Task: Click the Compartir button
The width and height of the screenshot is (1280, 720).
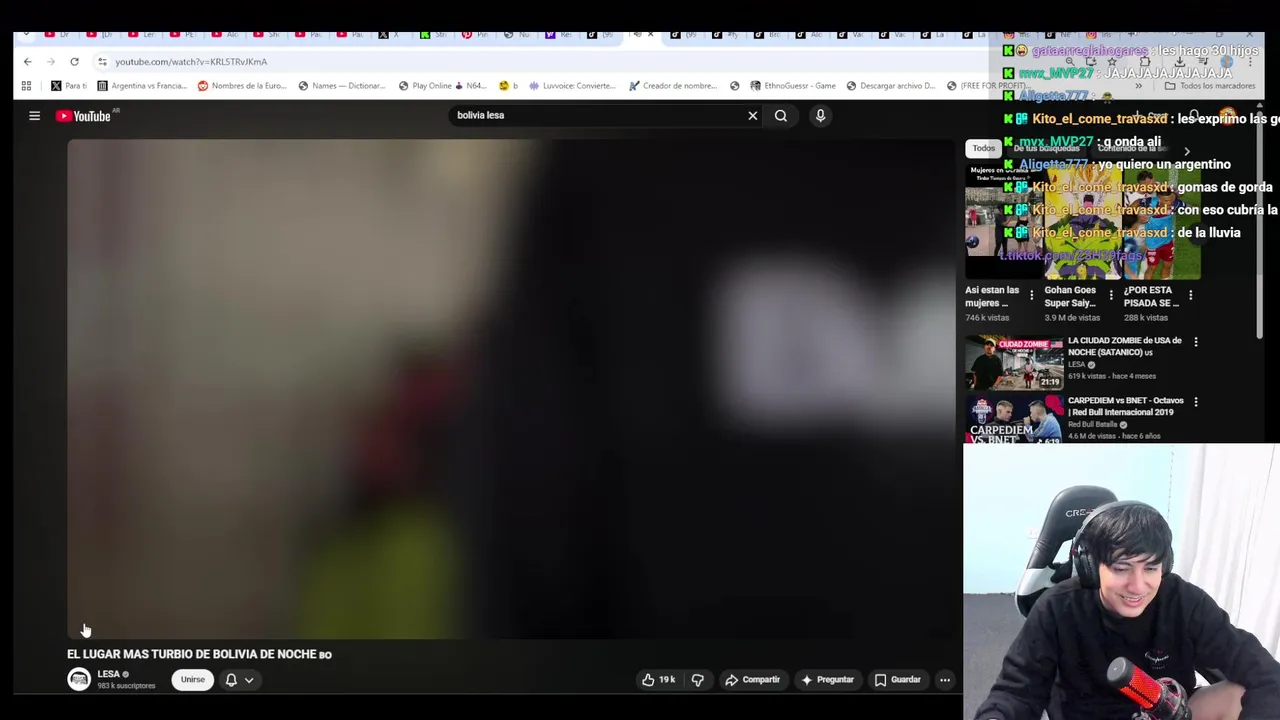Action: tap(752, 680)
